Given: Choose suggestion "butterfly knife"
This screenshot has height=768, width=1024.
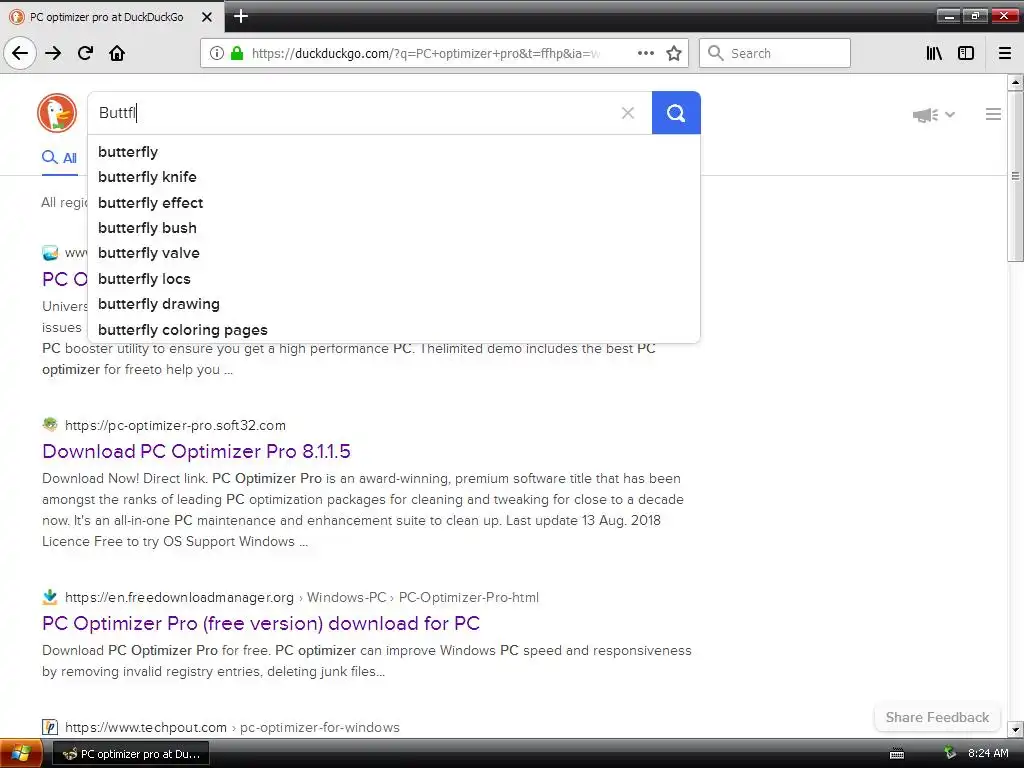Looking at the screenshot, I should click(394, 177).
